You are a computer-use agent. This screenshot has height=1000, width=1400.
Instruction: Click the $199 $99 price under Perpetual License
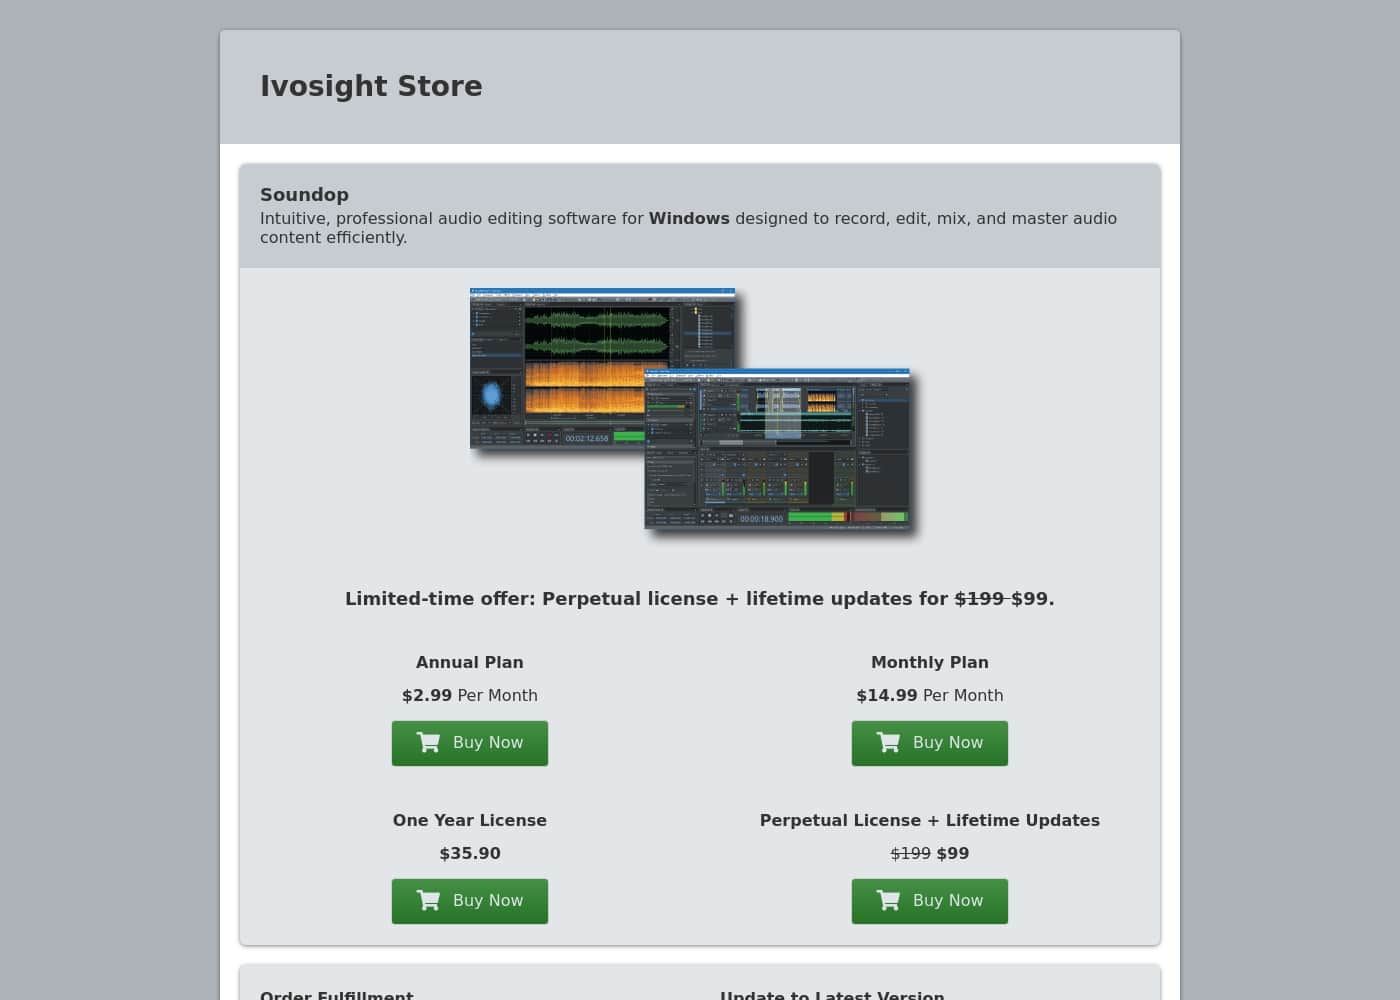coord(930,853)
